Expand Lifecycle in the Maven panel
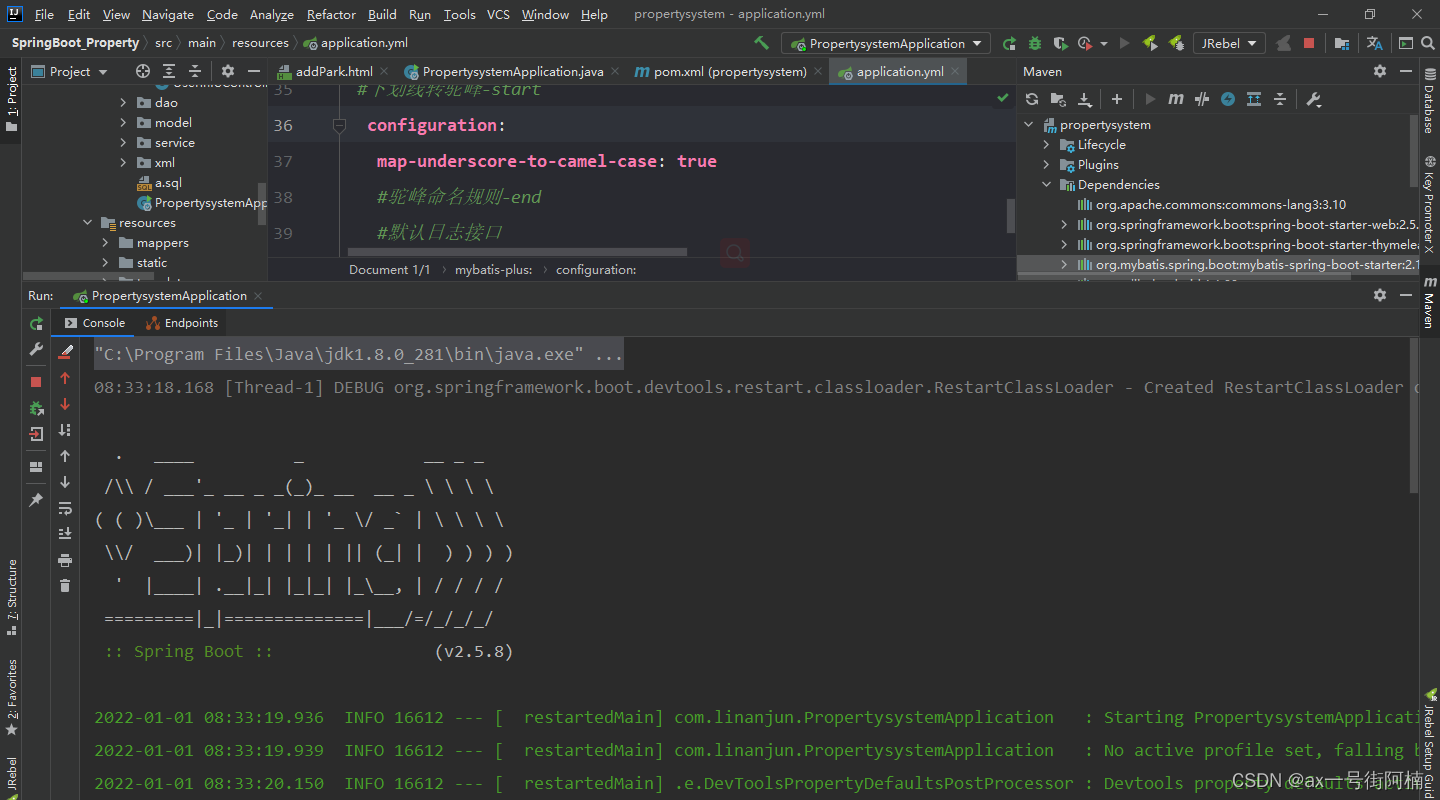The height and width of the screenshot is (800, 1440). (1046, 145)
